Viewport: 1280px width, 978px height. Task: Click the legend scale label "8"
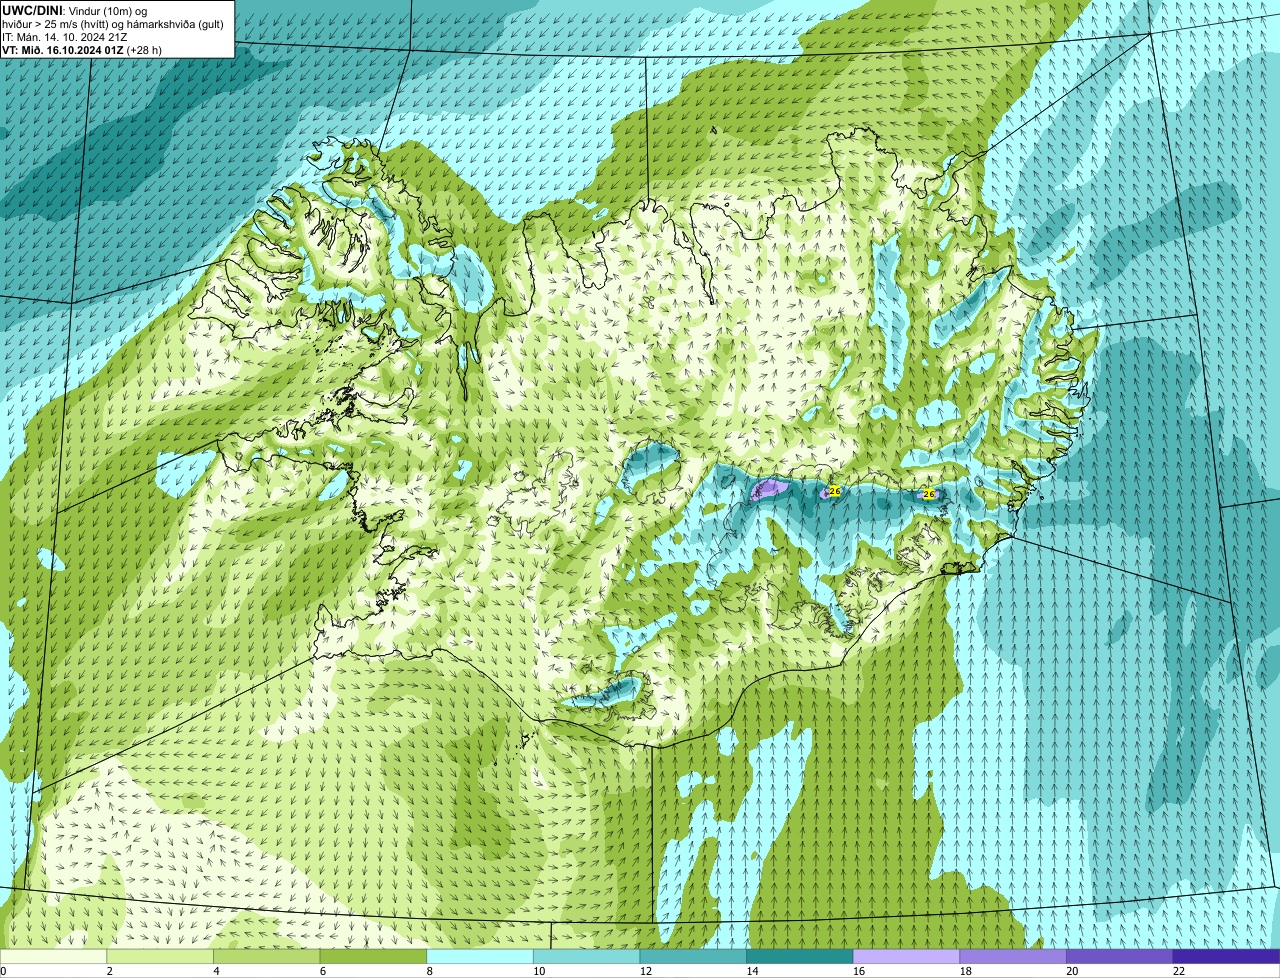[429, 971]
